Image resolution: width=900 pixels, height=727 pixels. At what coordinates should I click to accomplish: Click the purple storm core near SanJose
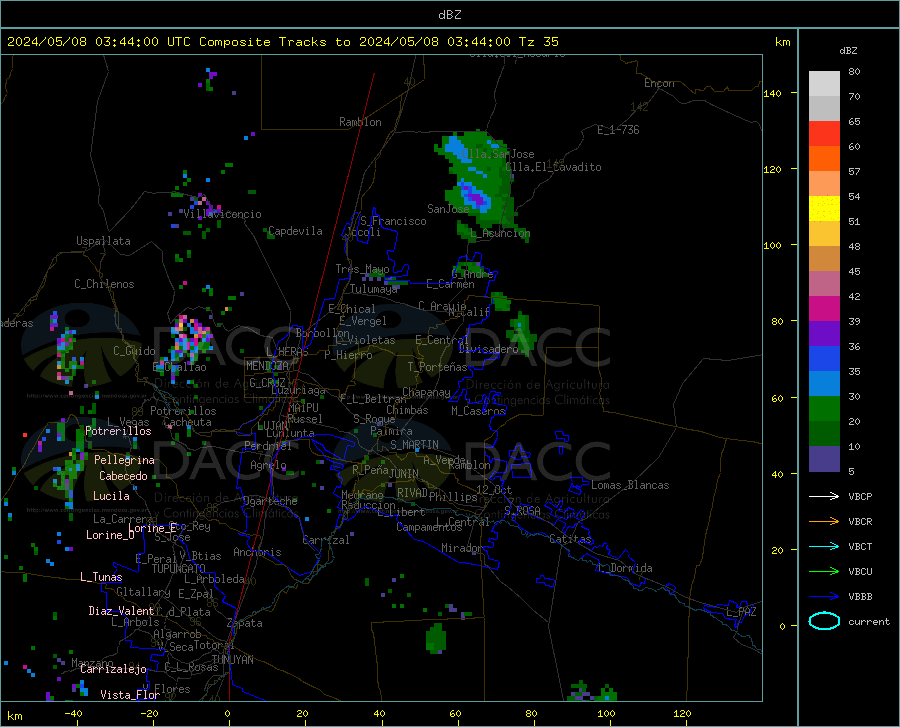476,198
